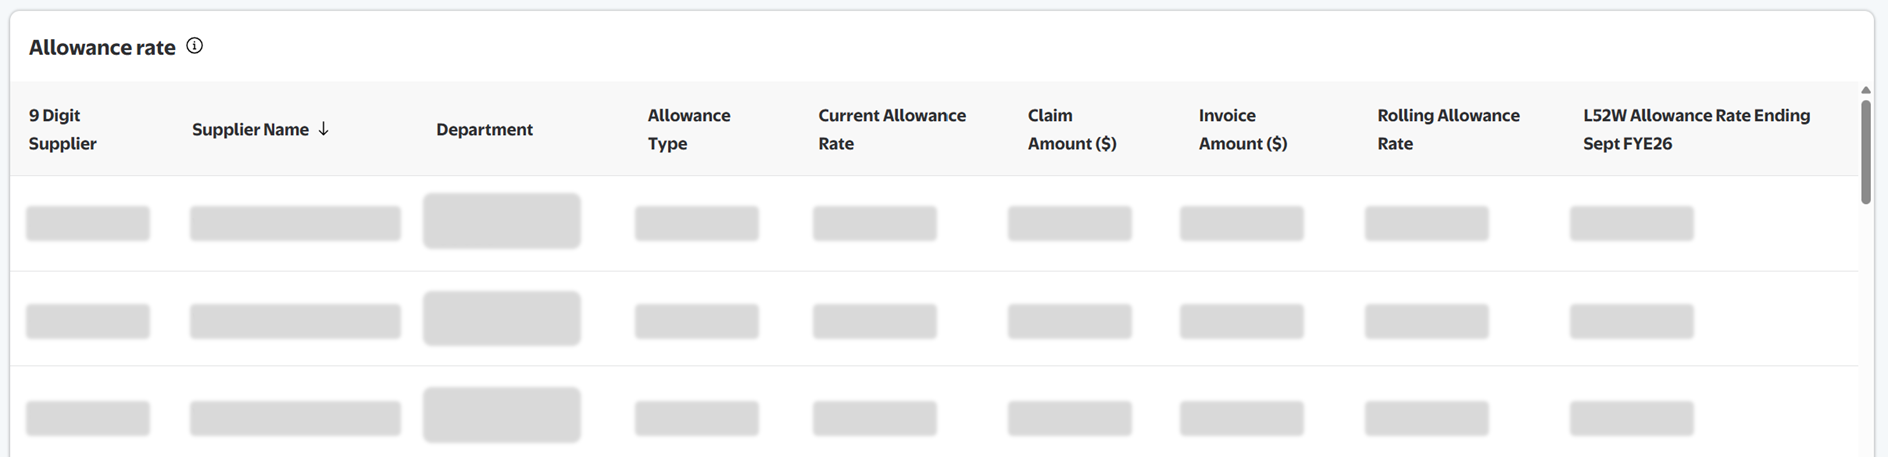Click the first row's Department loading placeholder
The height and width of the screenshot is (457, 1888).
coord(501,221)
